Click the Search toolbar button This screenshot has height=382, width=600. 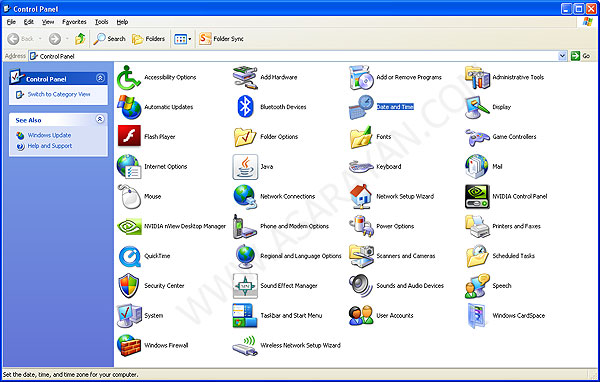point(109,39)
